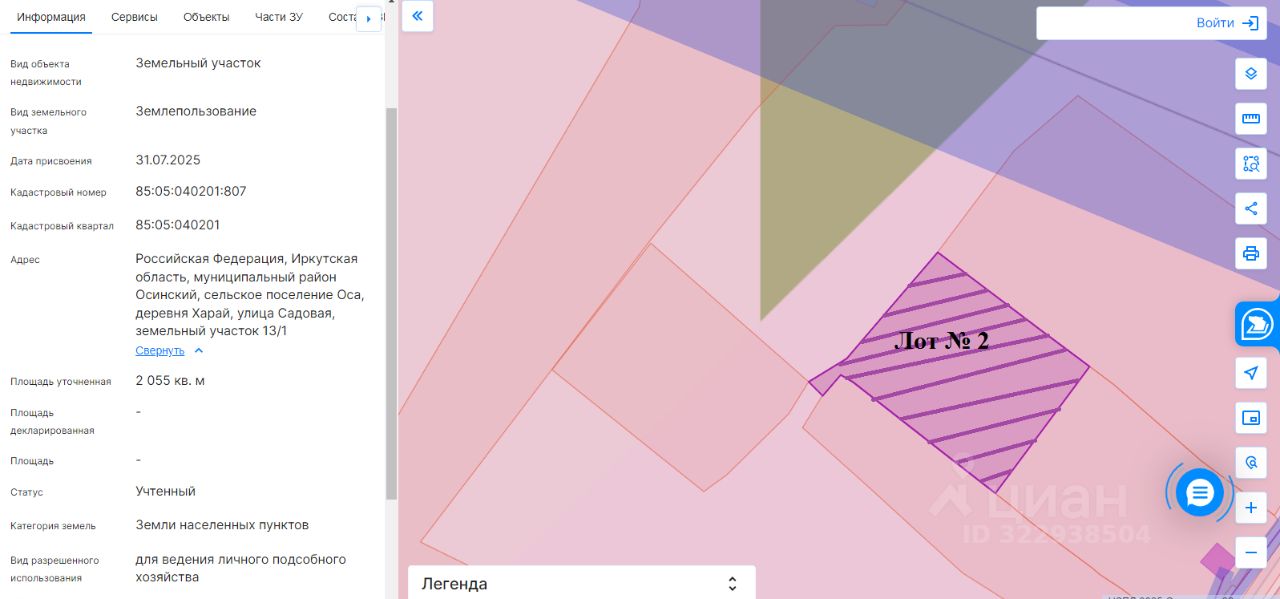Viewport: 1280px width, 599px height.
Task: Open the blue assistant side widget
Action: point(1257,325)
